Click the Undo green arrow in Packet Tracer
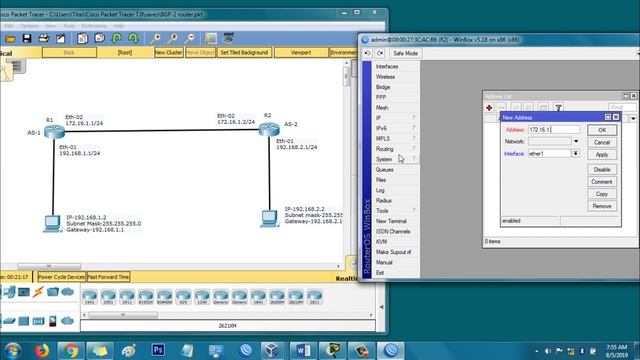Image resolution: width=640 pixels, height=360 pixels. pos(117,39)
